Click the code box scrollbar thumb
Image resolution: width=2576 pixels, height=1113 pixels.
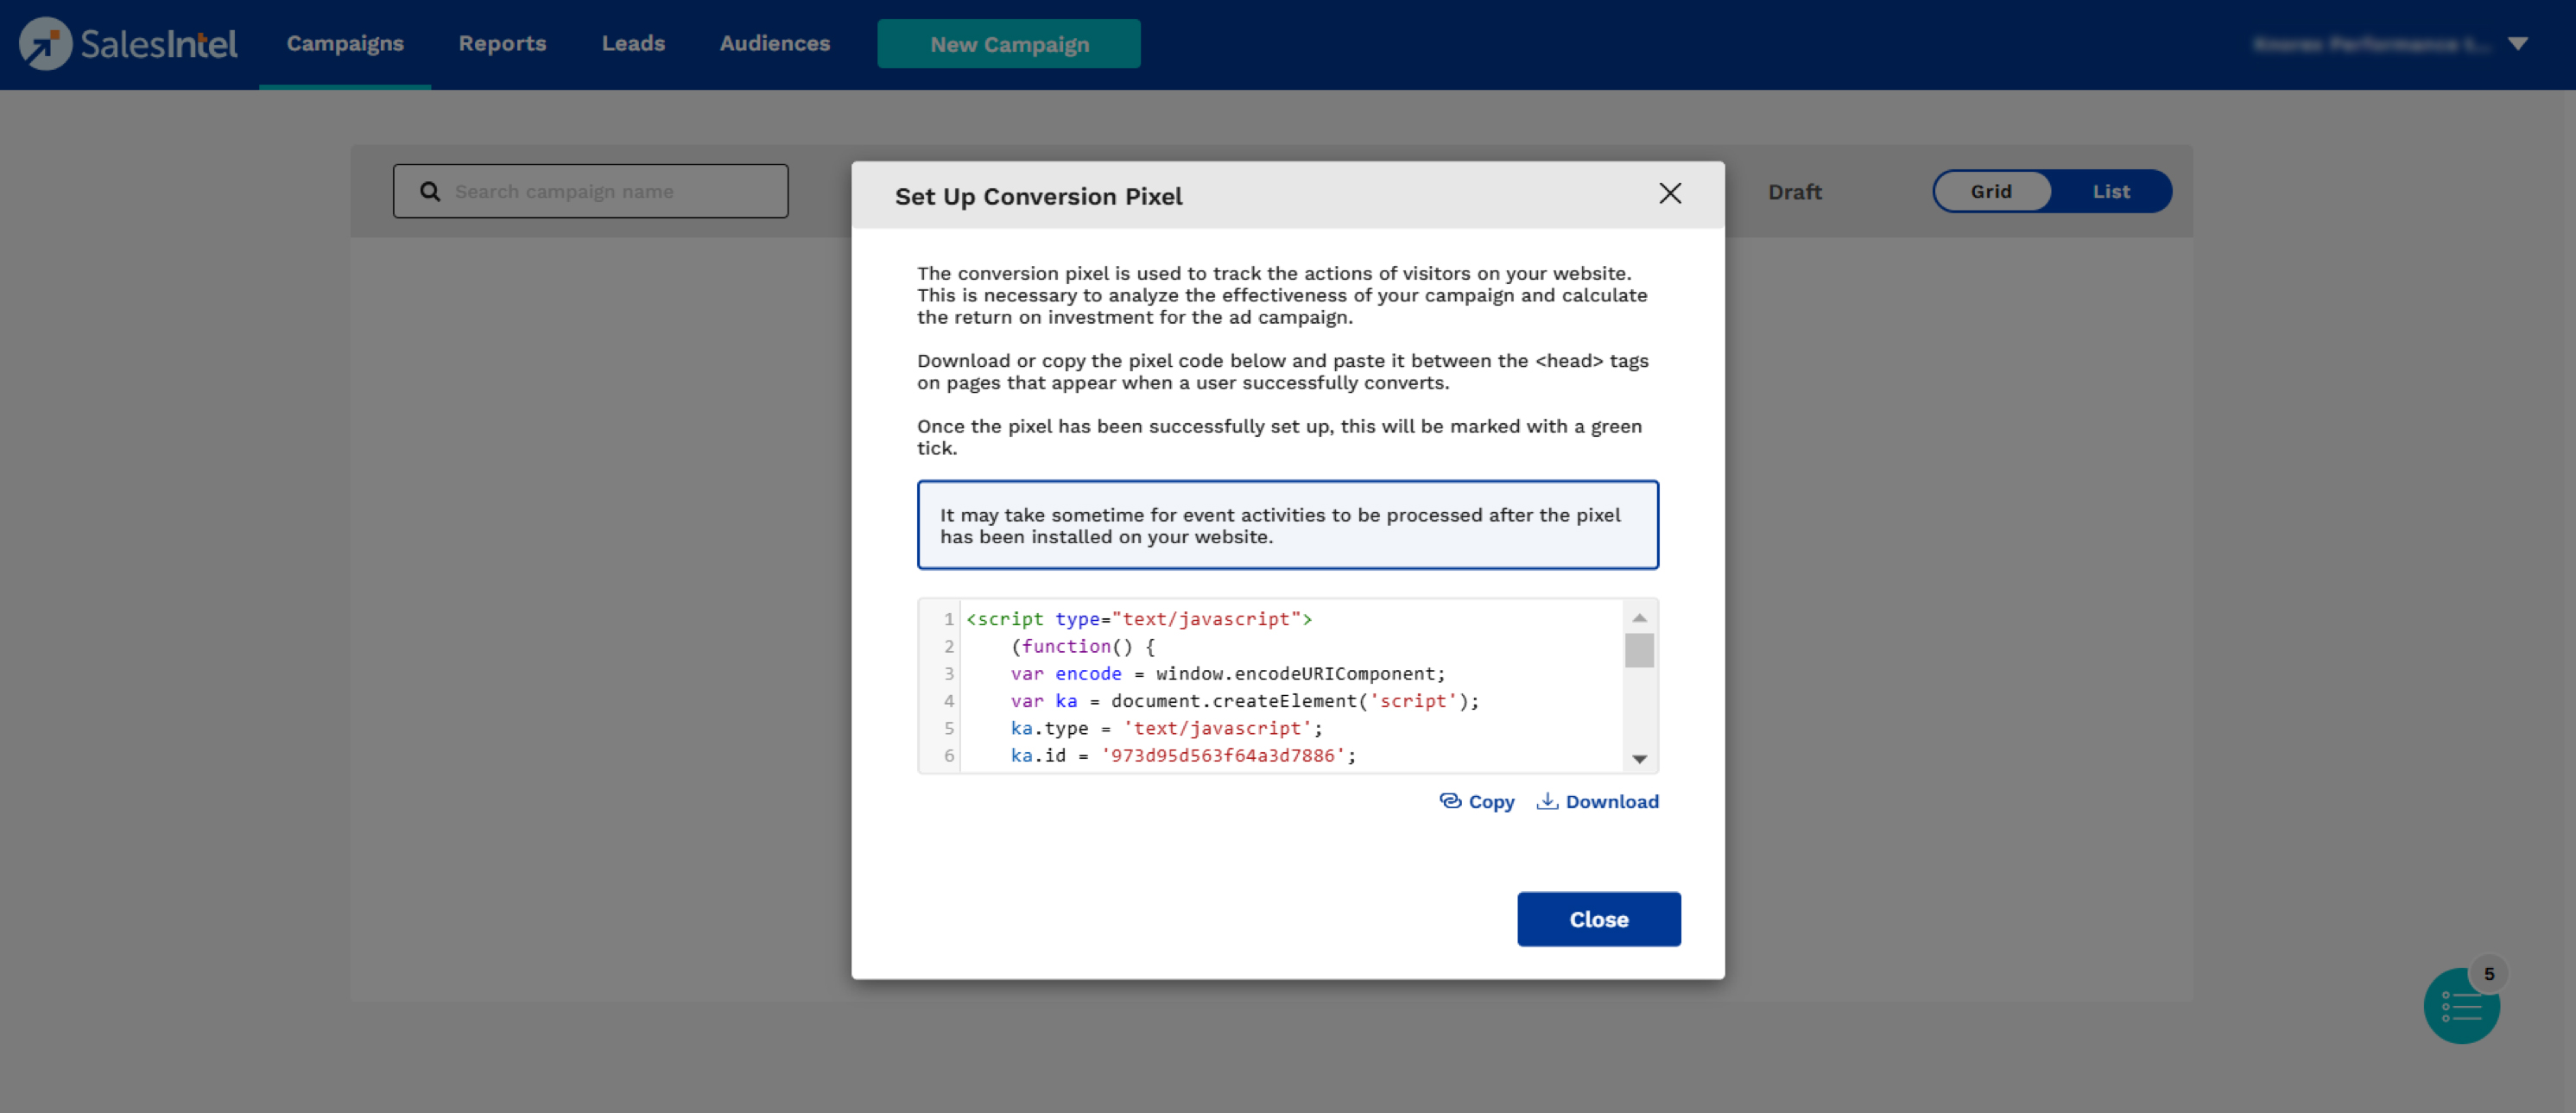tap(1639, 650)
